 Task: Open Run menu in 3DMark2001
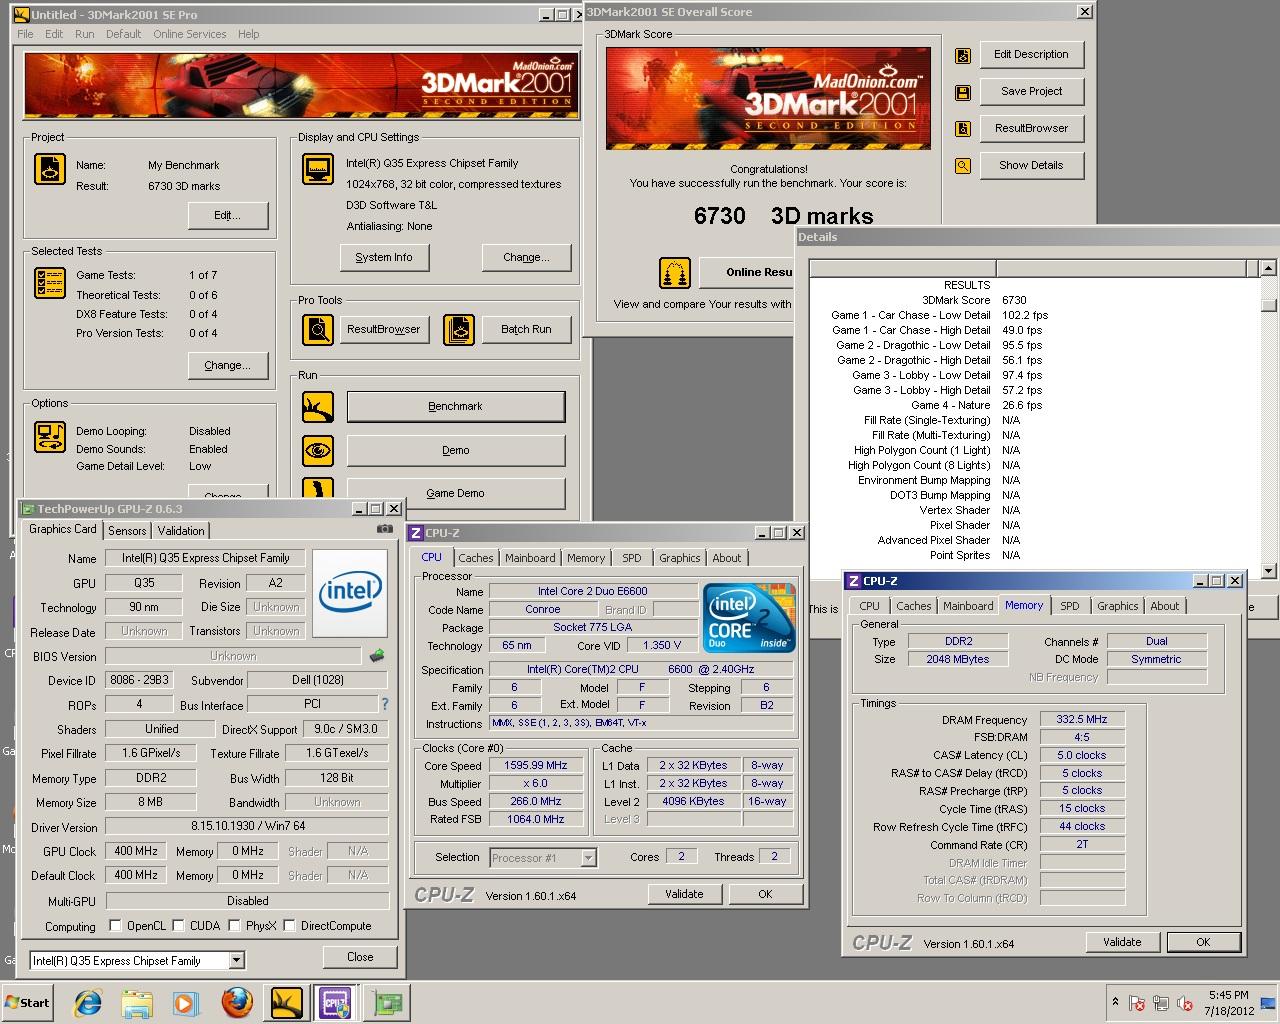click(x=85, y=34)
